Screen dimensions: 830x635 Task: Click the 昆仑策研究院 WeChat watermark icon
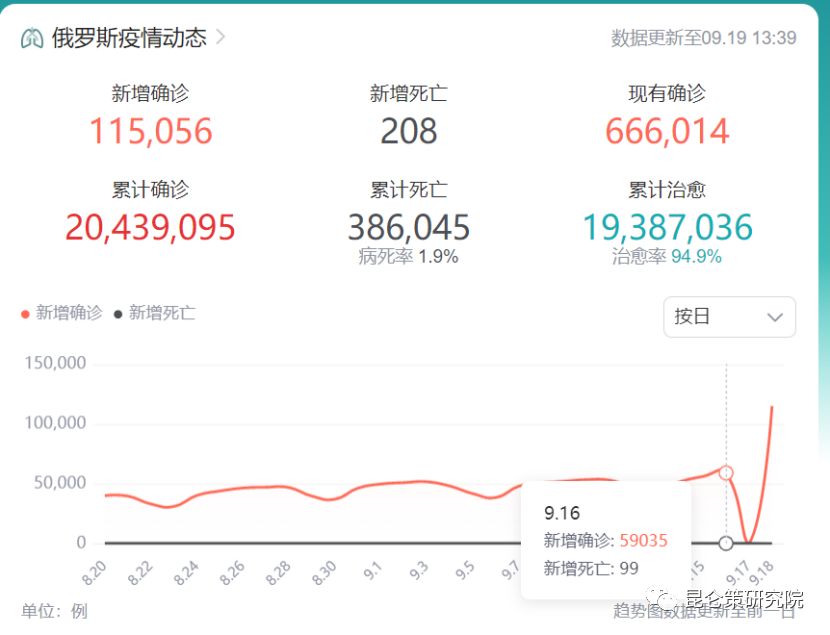pos(662,600)
